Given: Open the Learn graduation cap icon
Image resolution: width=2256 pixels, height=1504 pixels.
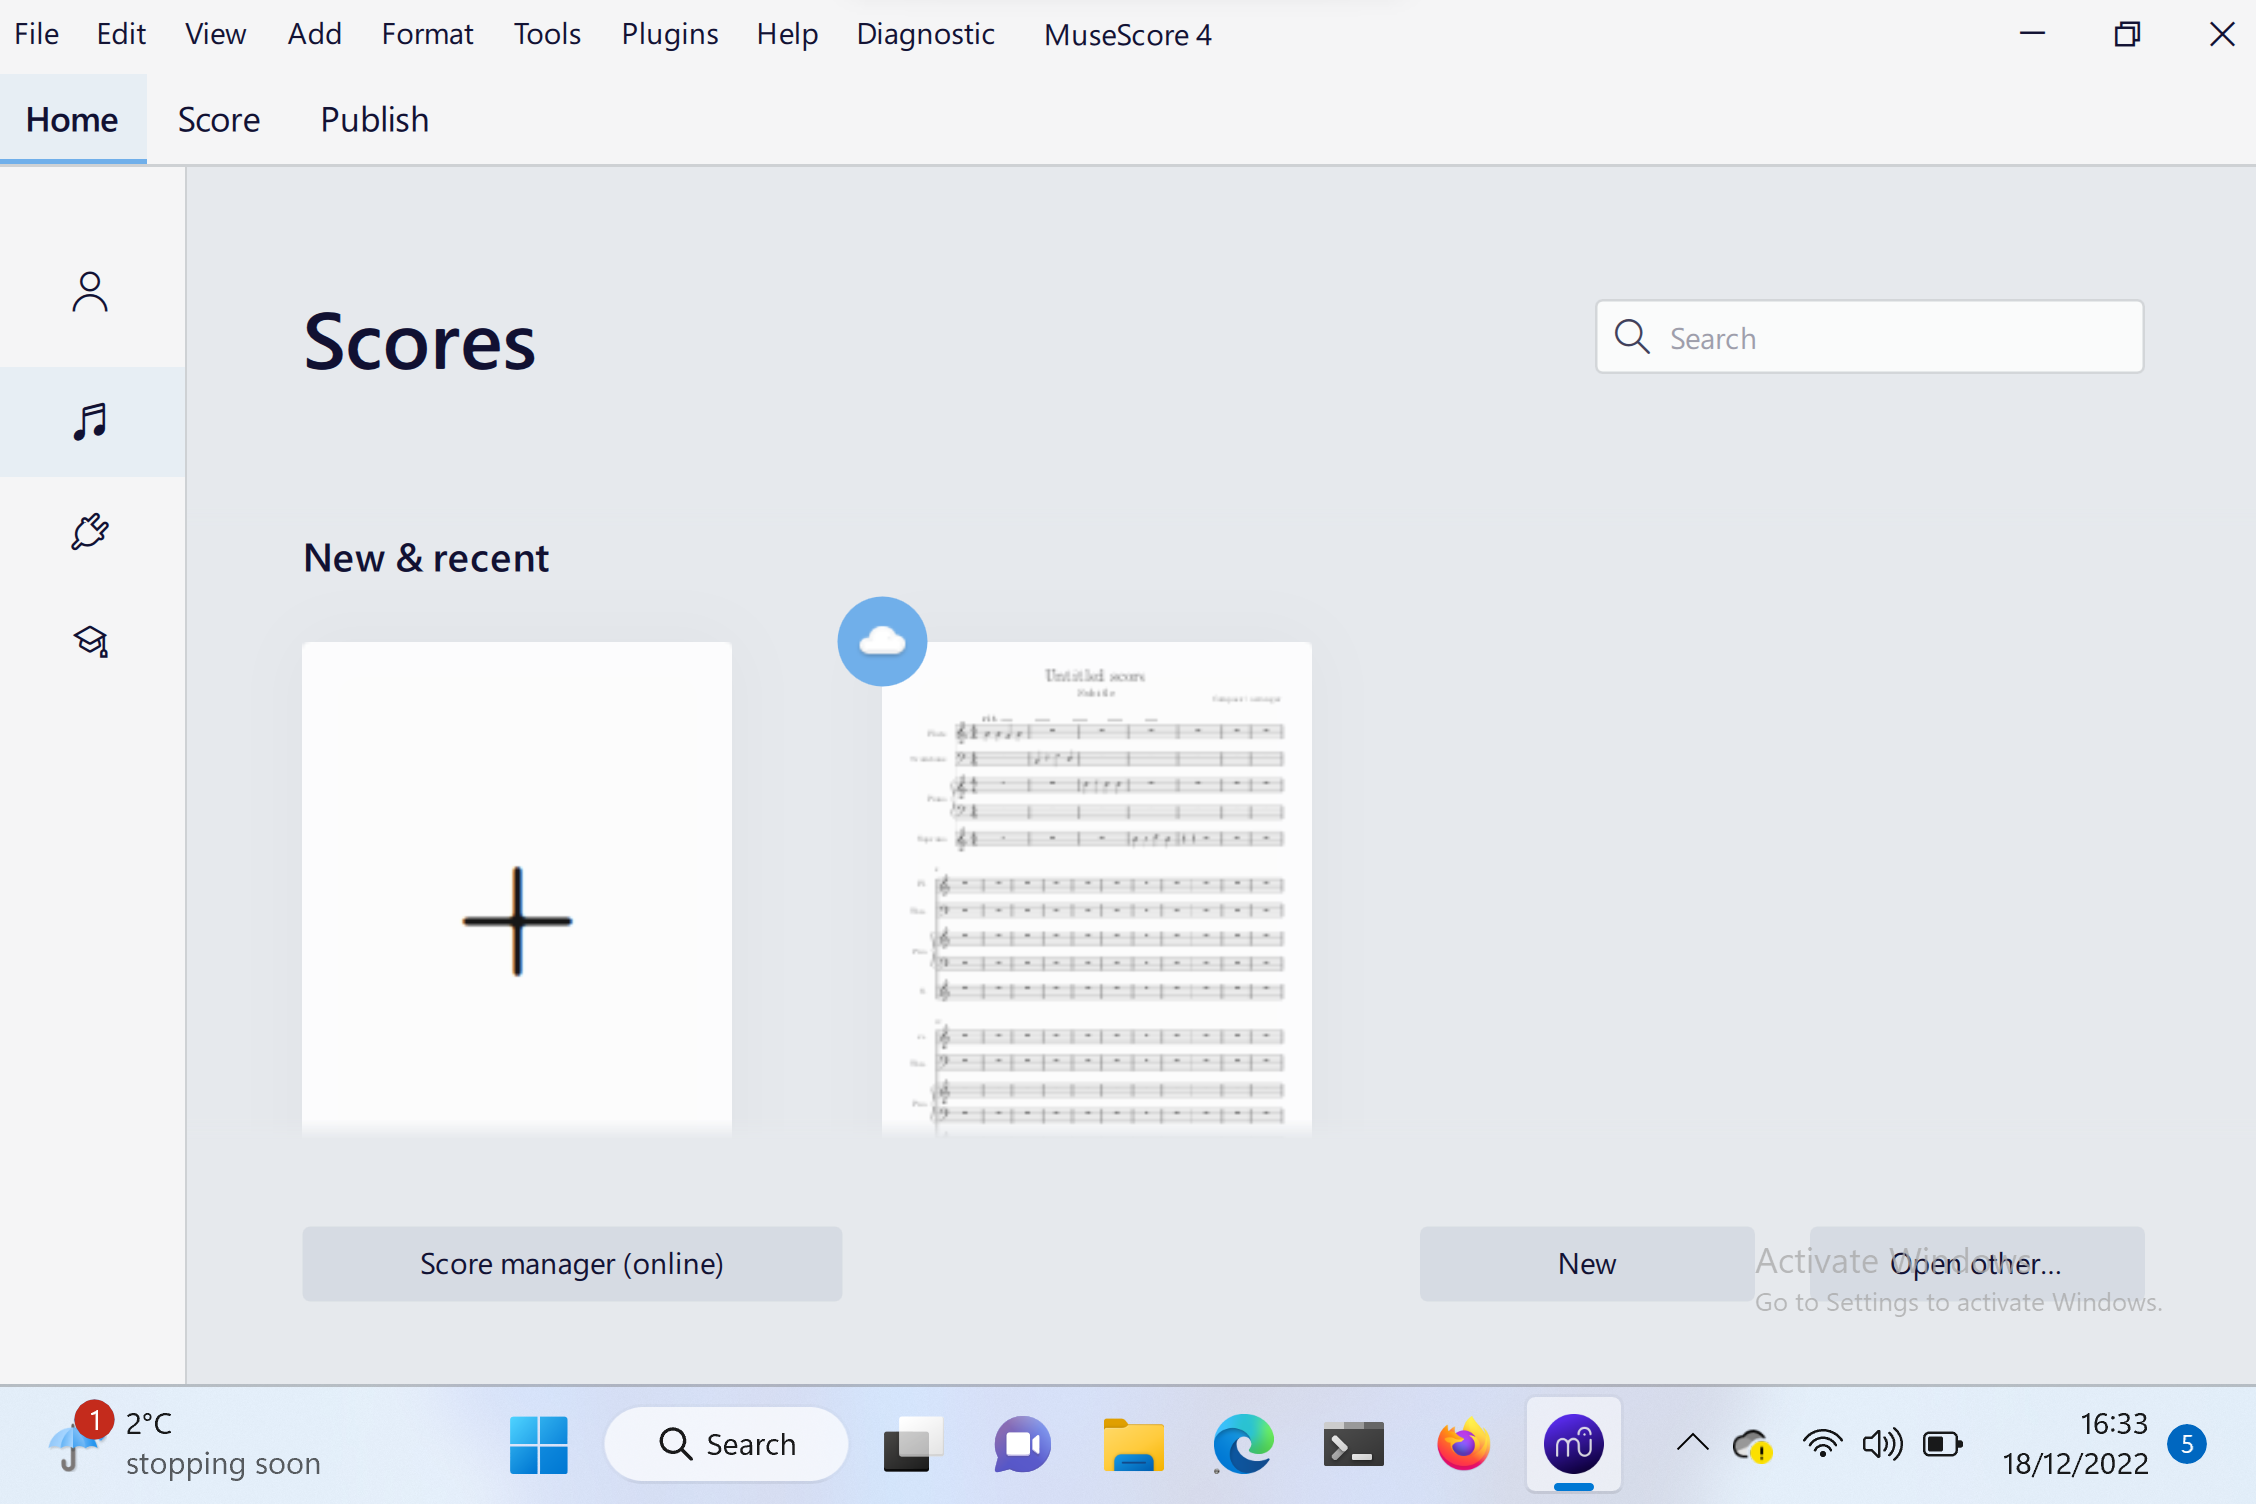Looking at the screenshot, I should pos(90,641).
